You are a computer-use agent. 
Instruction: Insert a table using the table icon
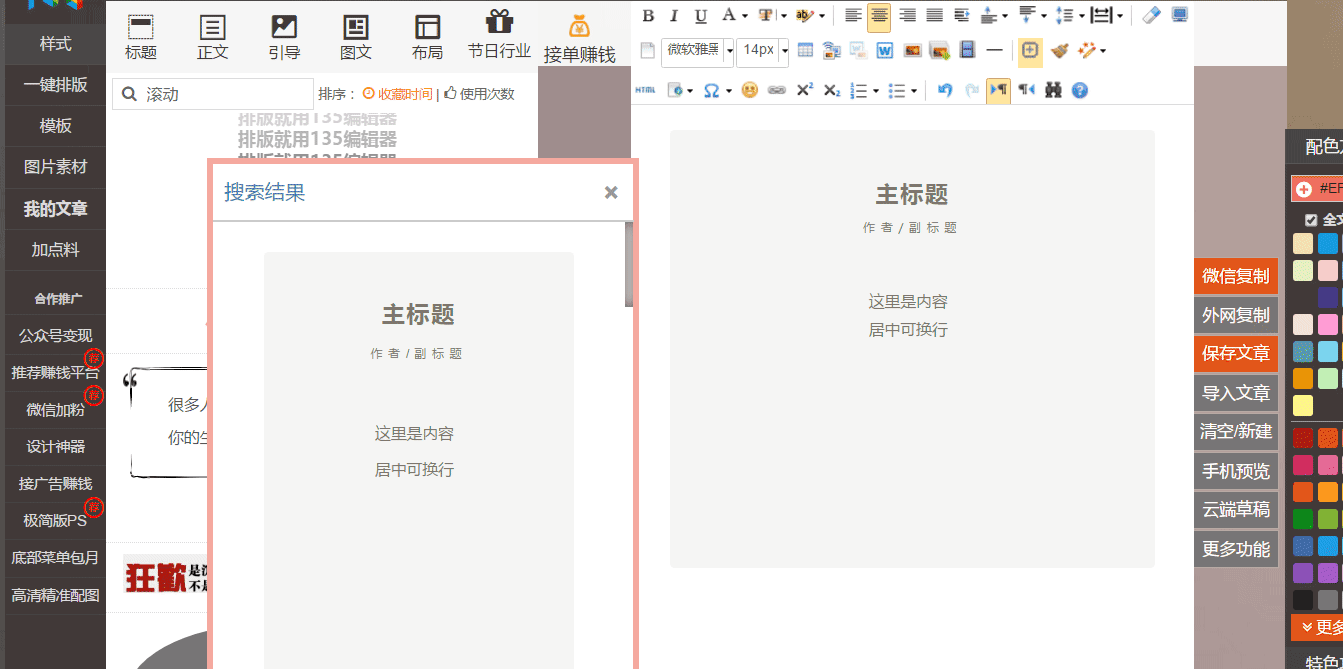805,50
